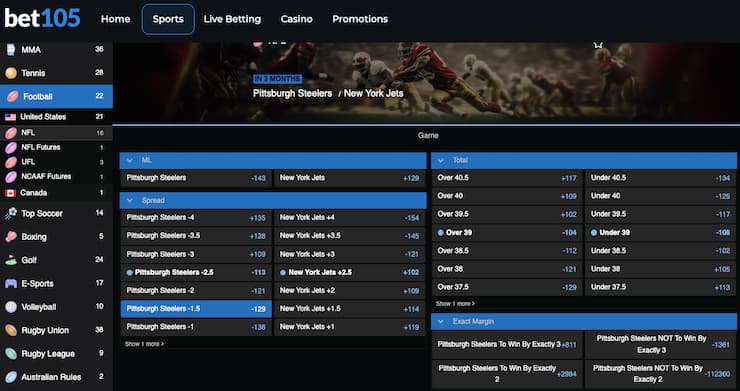Viewport: 740px width, 391px height.
Task: Bet Pittsburgh Steelers -1 at -136
Action: point(196,327)
